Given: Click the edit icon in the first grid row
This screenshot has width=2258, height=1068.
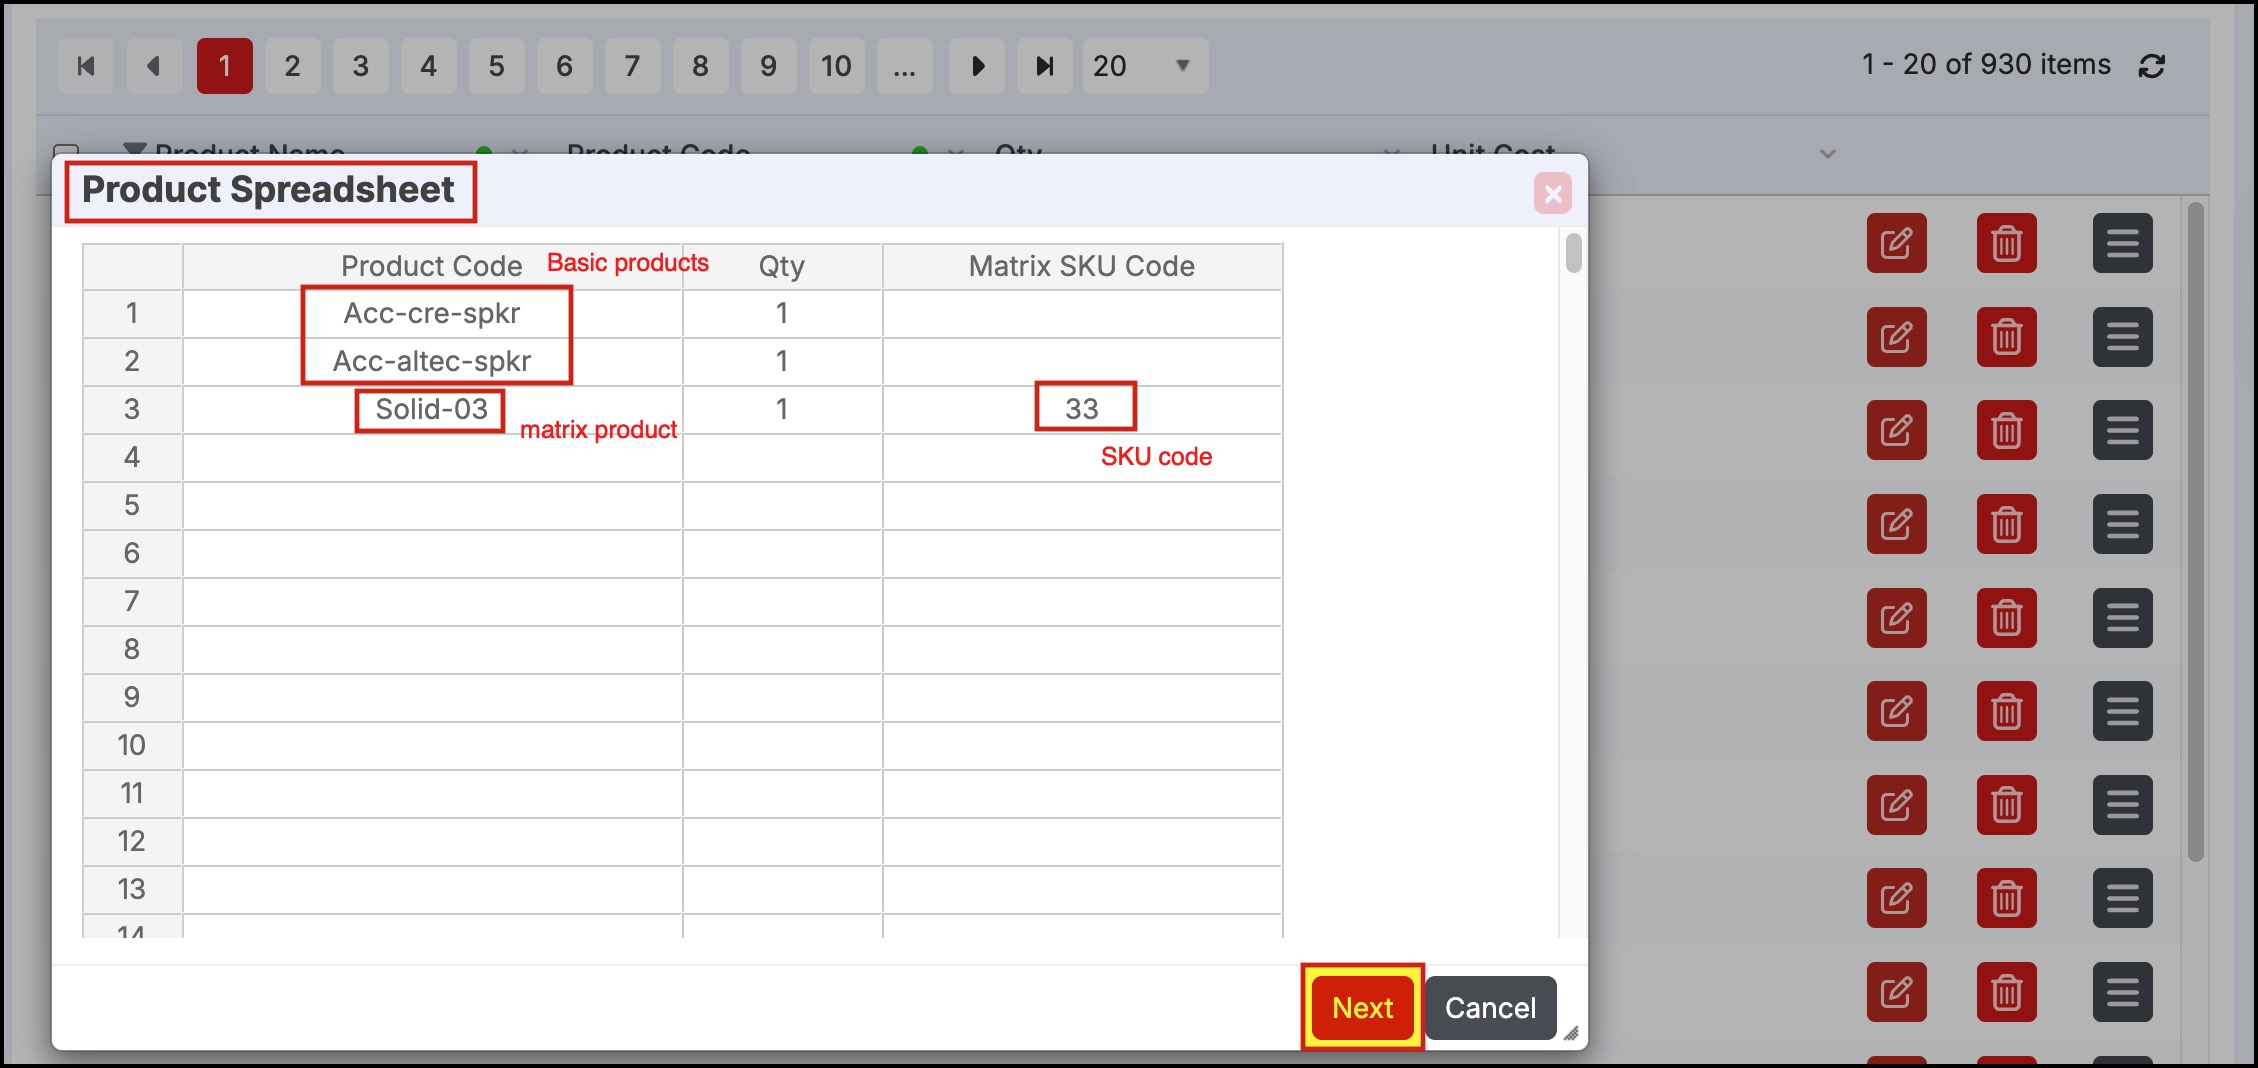Looking at the screenshot, I should click(x=1897, y=243).
